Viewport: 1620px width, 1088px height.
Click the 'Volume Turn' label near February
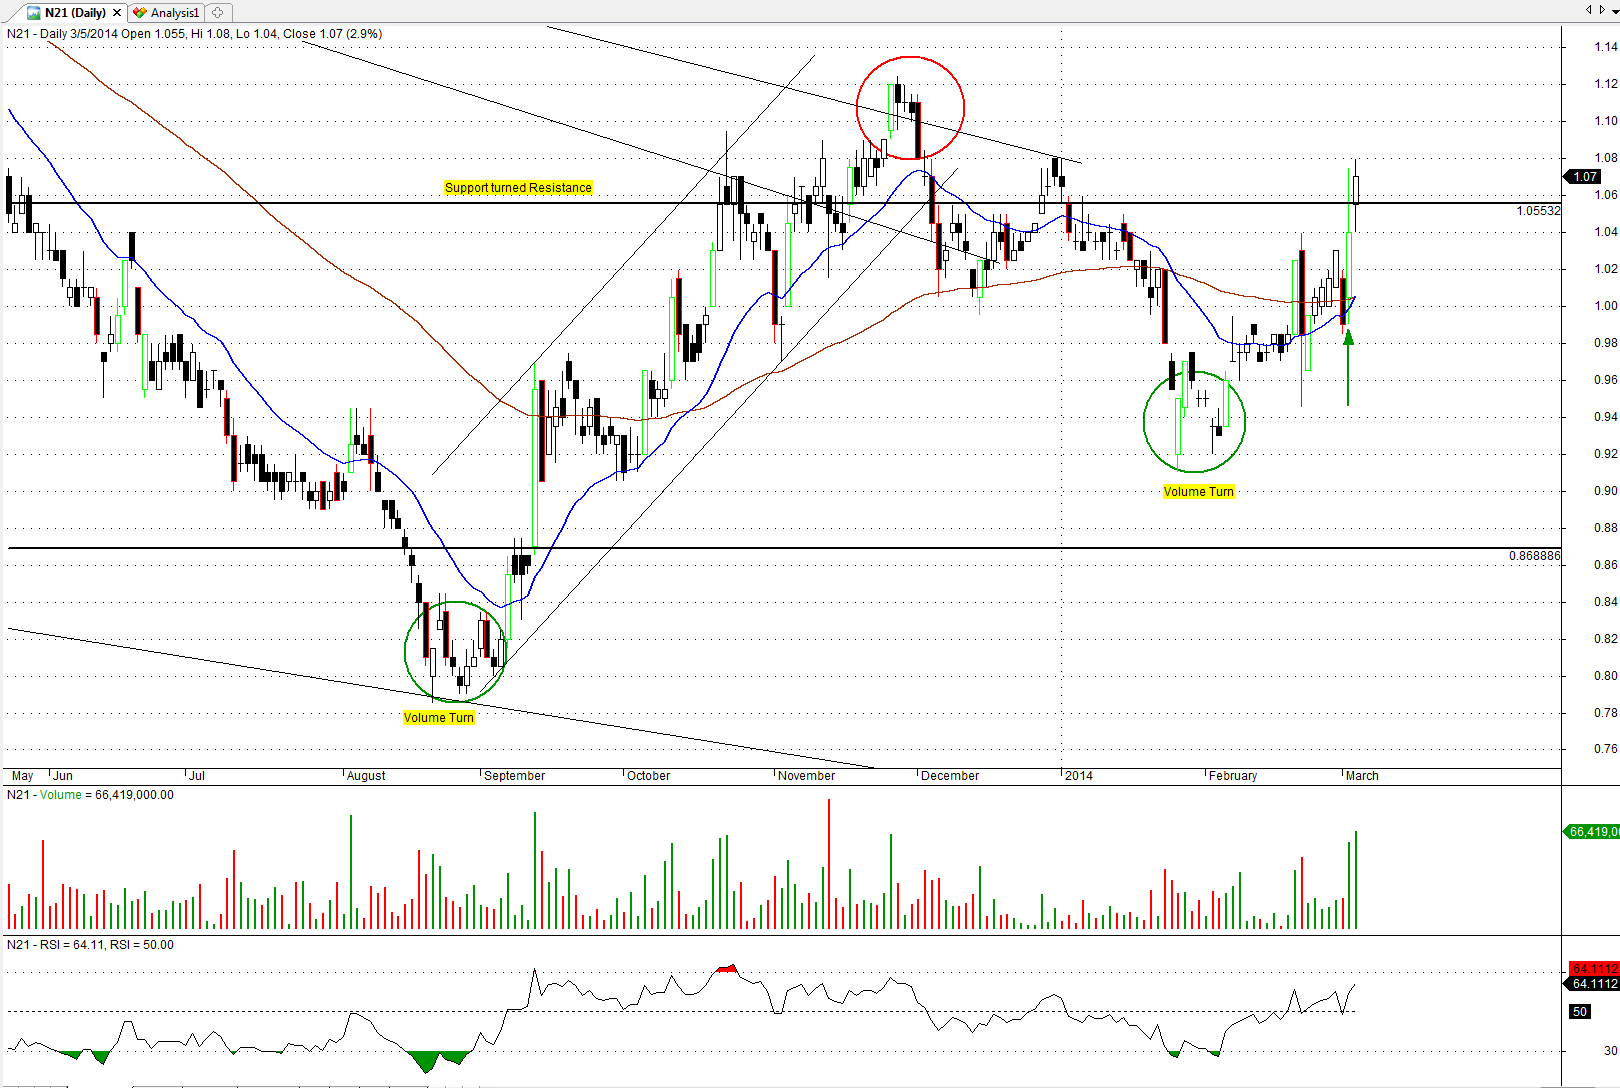coord(1198,492)
